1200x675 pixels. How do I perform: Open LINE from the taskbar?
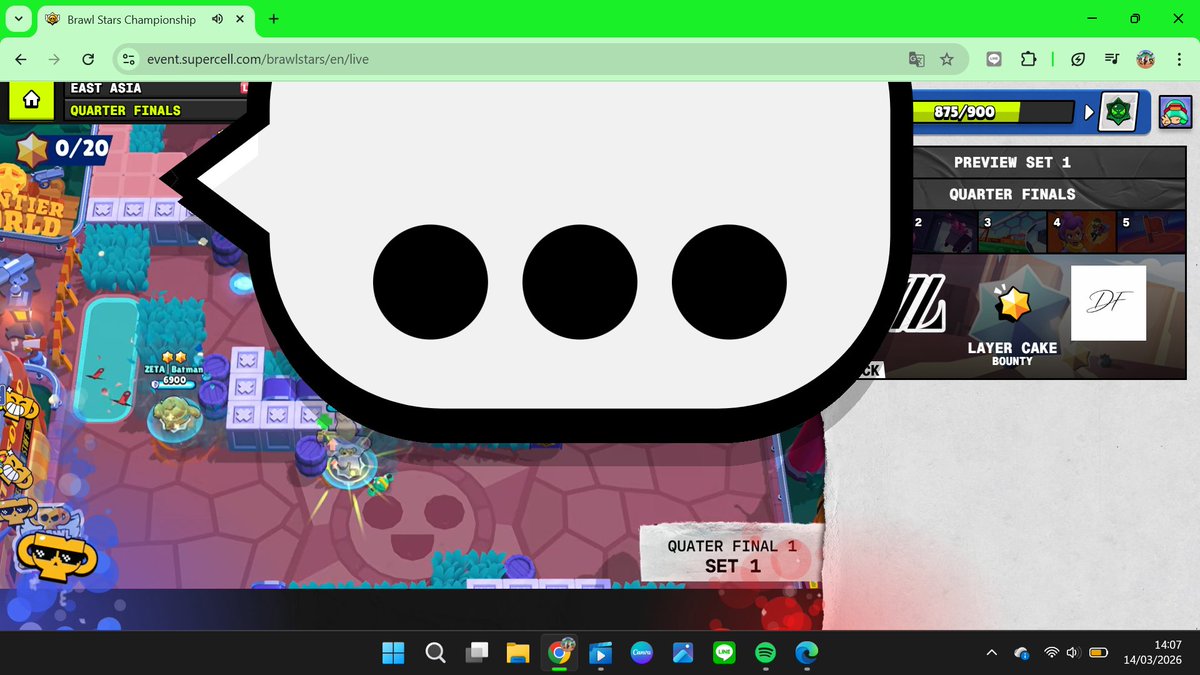click(x=724, y=653)
